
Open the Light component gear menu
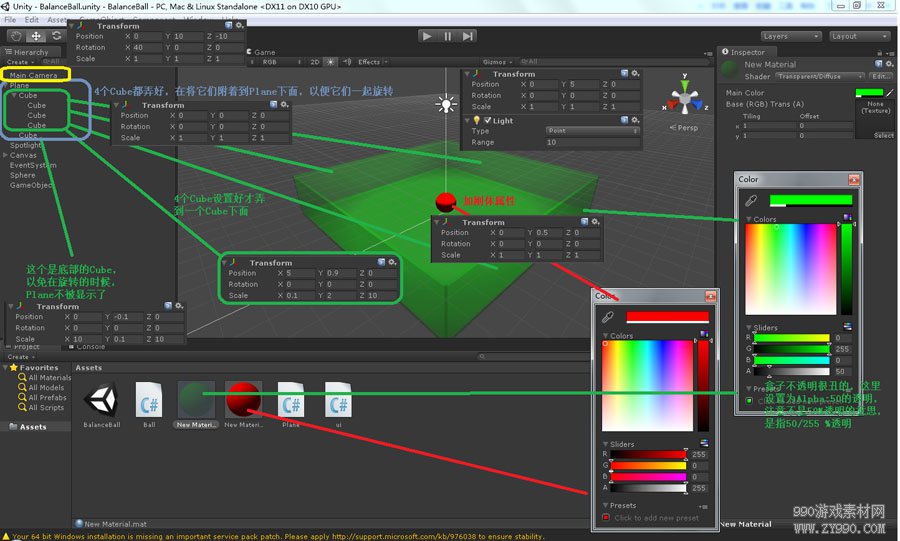point(635,120)
